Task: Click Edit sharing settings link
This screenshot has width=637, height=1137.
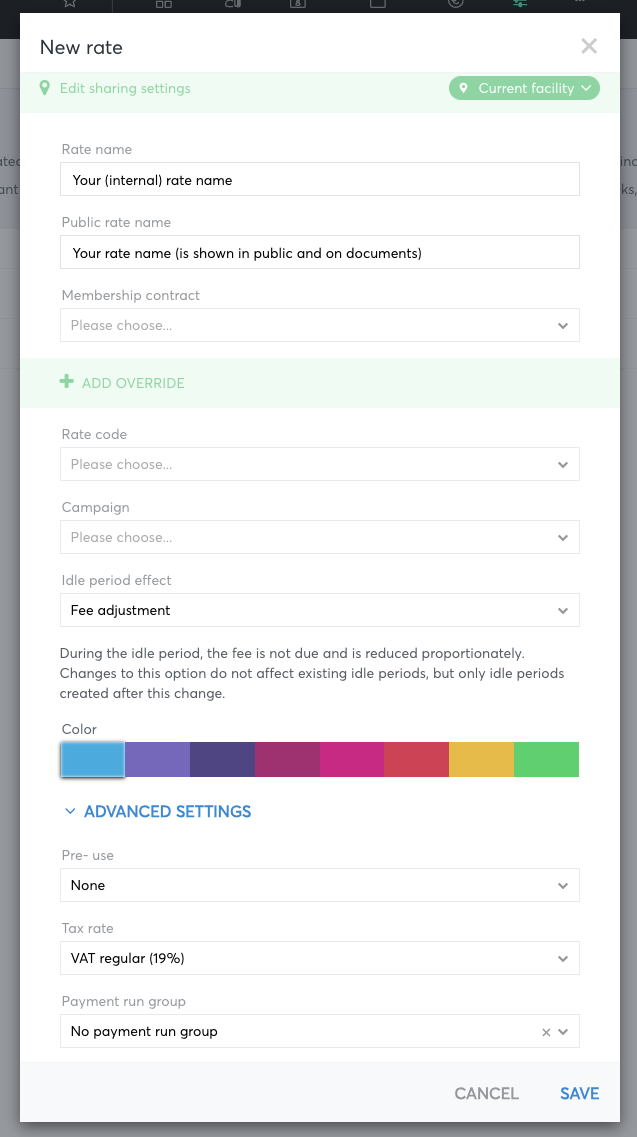Action: [125, 88]
